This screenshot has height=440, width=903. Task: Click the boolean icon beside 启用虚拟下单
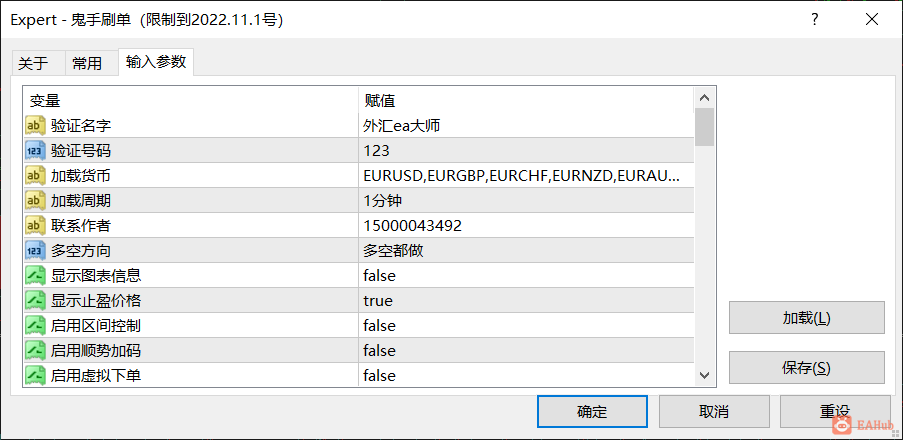(x=35, y=376)
